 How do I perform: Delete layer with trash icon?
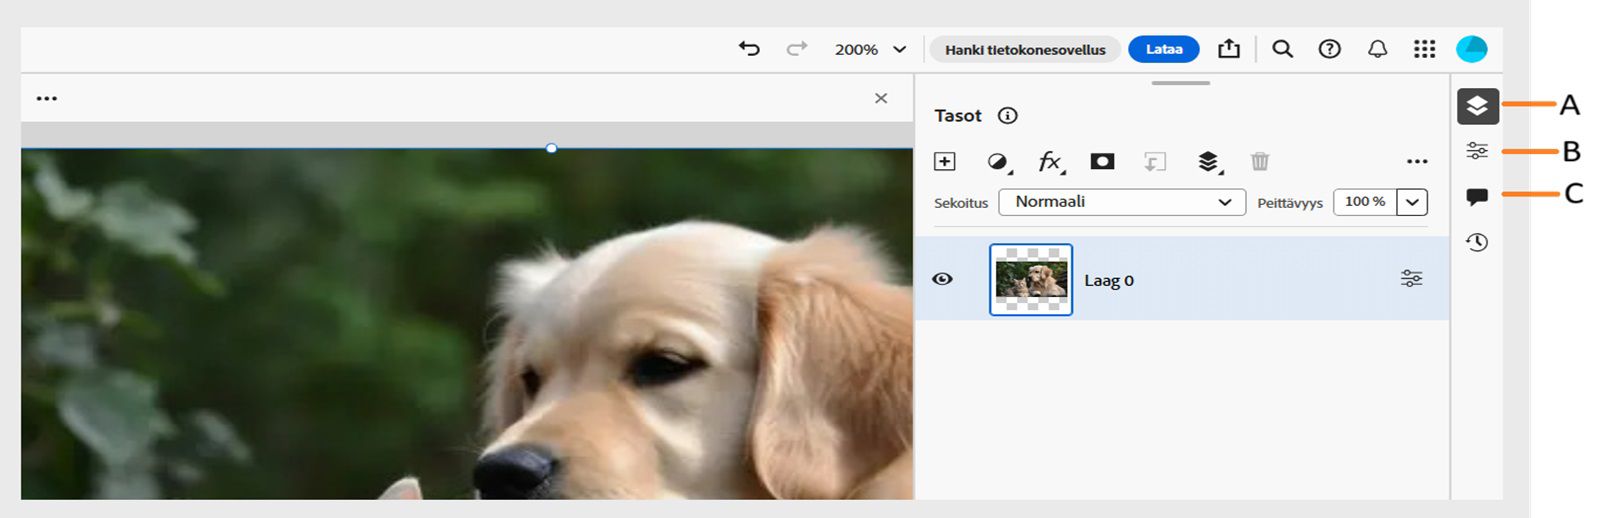tap(1260, 161)
